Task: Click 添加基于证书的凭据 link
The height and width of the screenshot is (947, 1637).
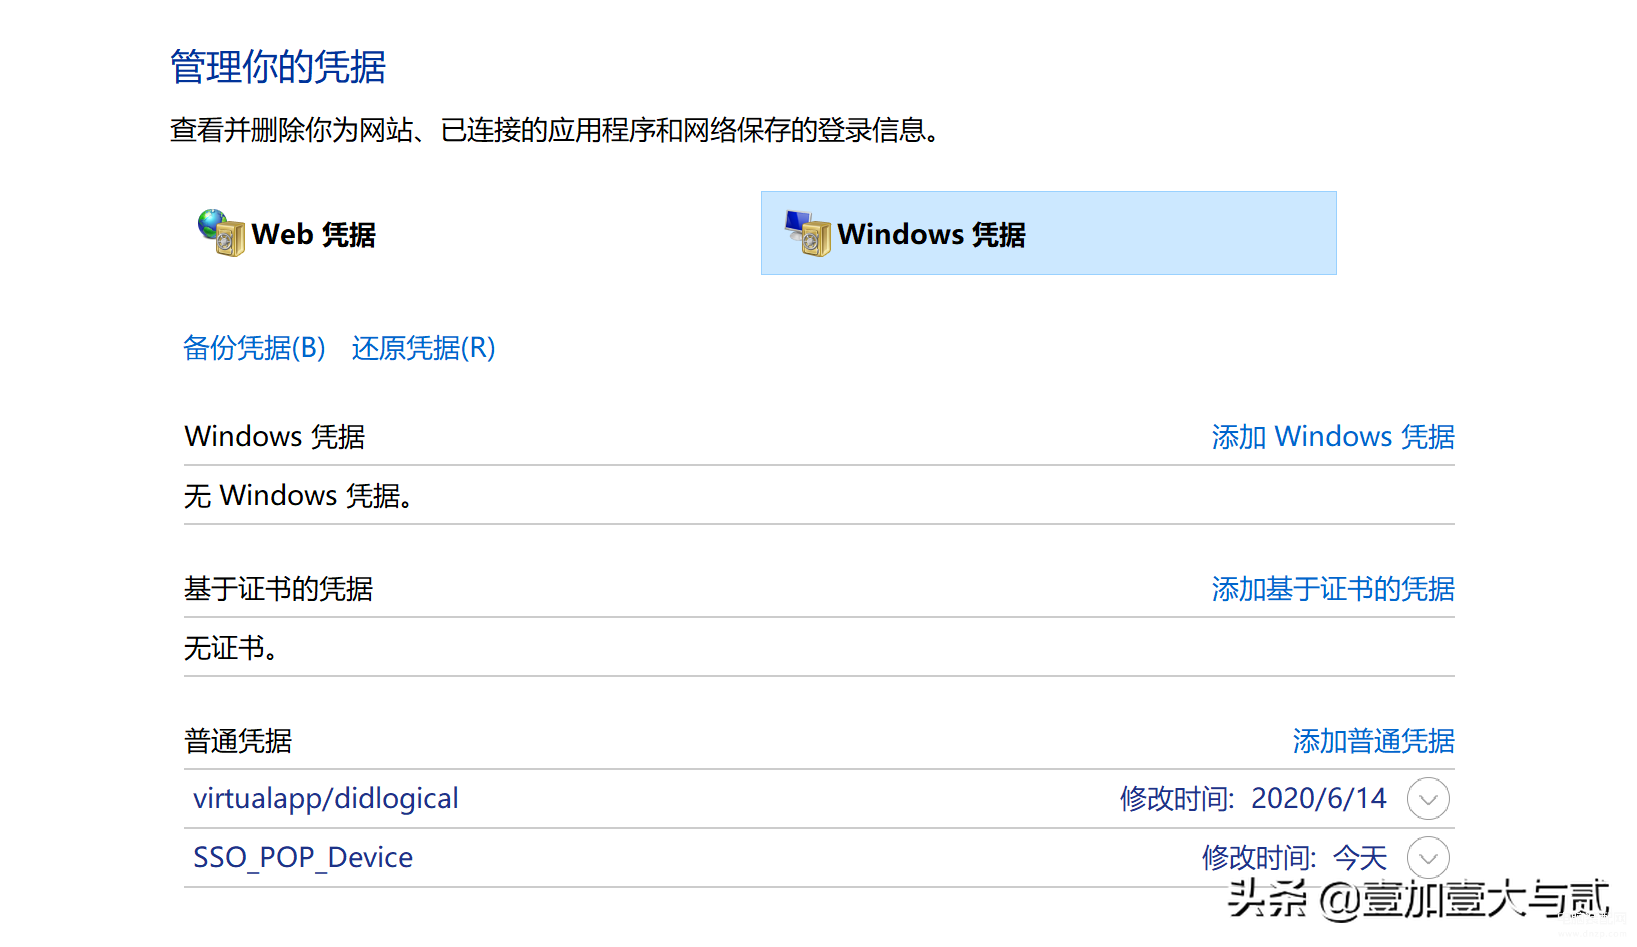Action: pyautogui.click(x=1333, y=589)
